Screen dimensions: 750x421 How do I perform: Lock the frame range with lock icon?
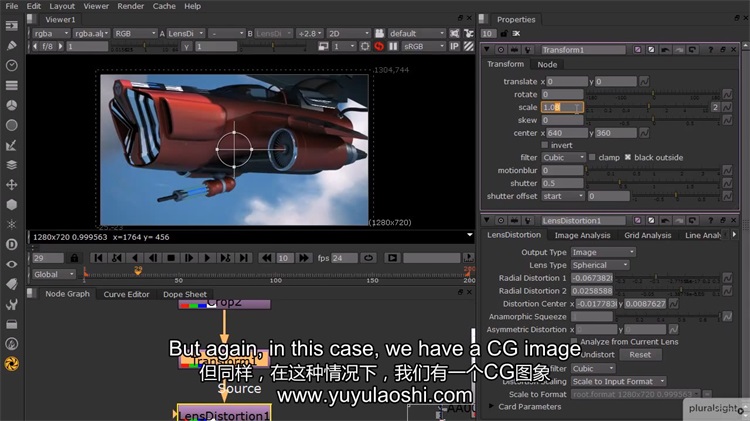tap(74, 258)
